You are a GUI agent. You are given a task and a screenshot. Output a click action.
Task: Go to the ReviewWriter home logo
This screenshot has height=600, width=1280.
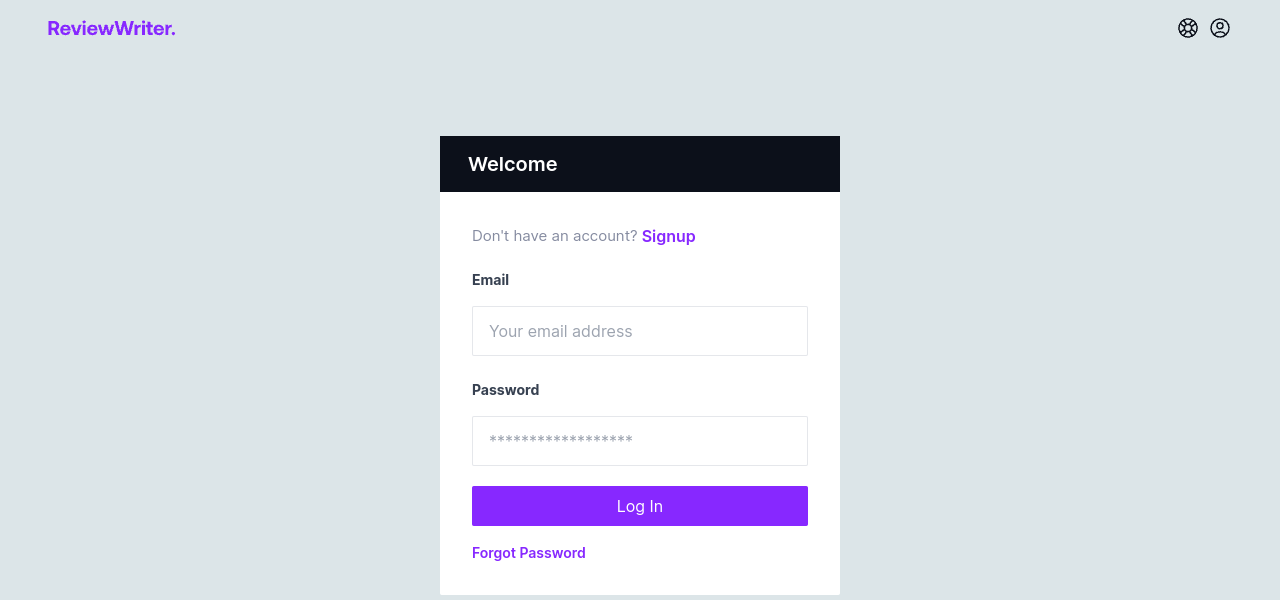click(x=111, y=28)
